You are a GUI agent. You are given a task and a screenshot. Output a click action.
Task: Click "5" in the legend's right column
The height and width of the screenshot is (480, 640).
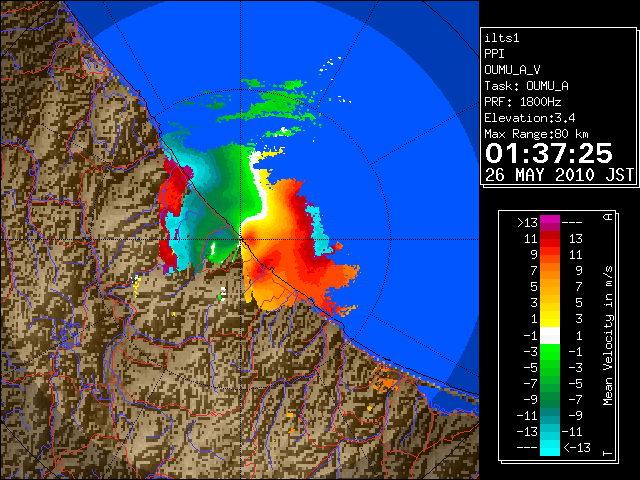tap(579, 303)
